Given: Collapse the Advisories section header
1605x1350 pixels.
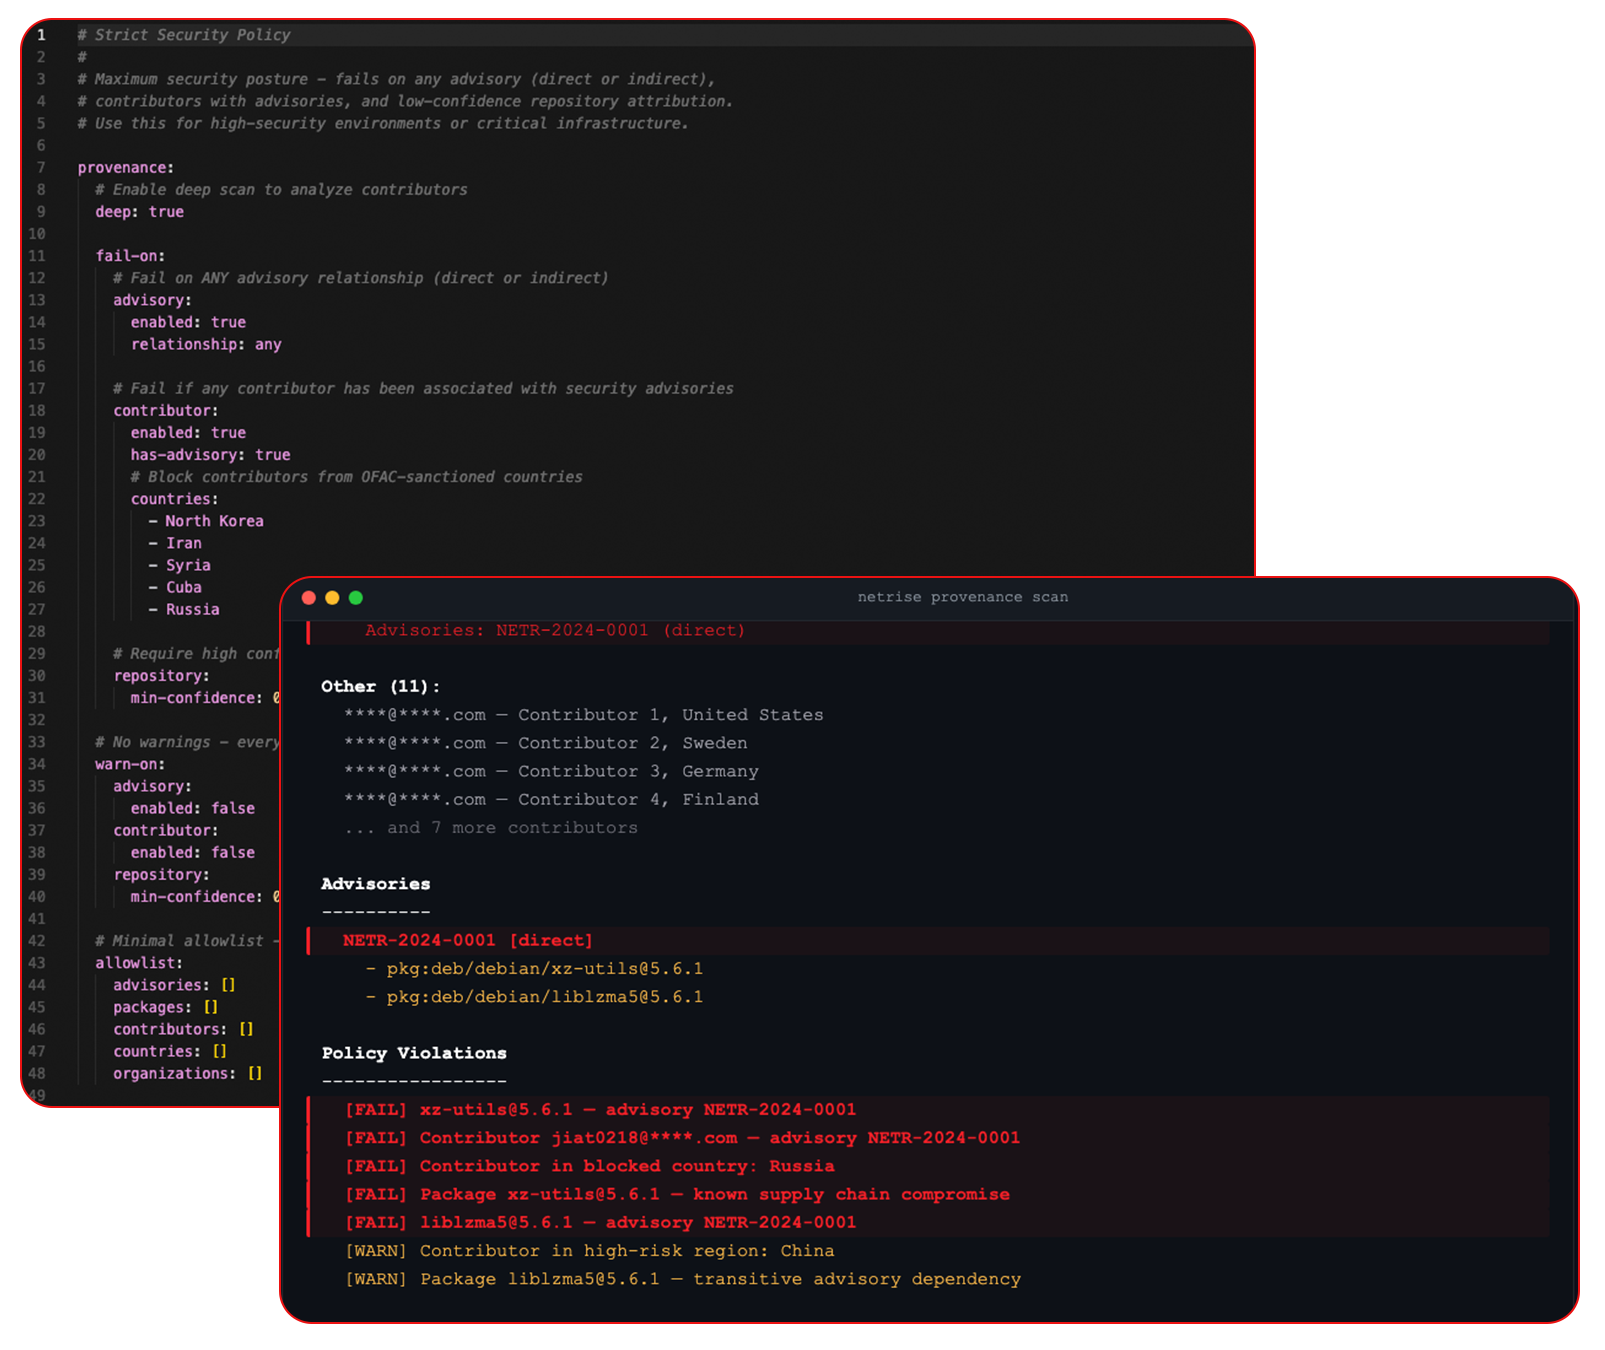Looking at the screenshot, I should (375, 883).
